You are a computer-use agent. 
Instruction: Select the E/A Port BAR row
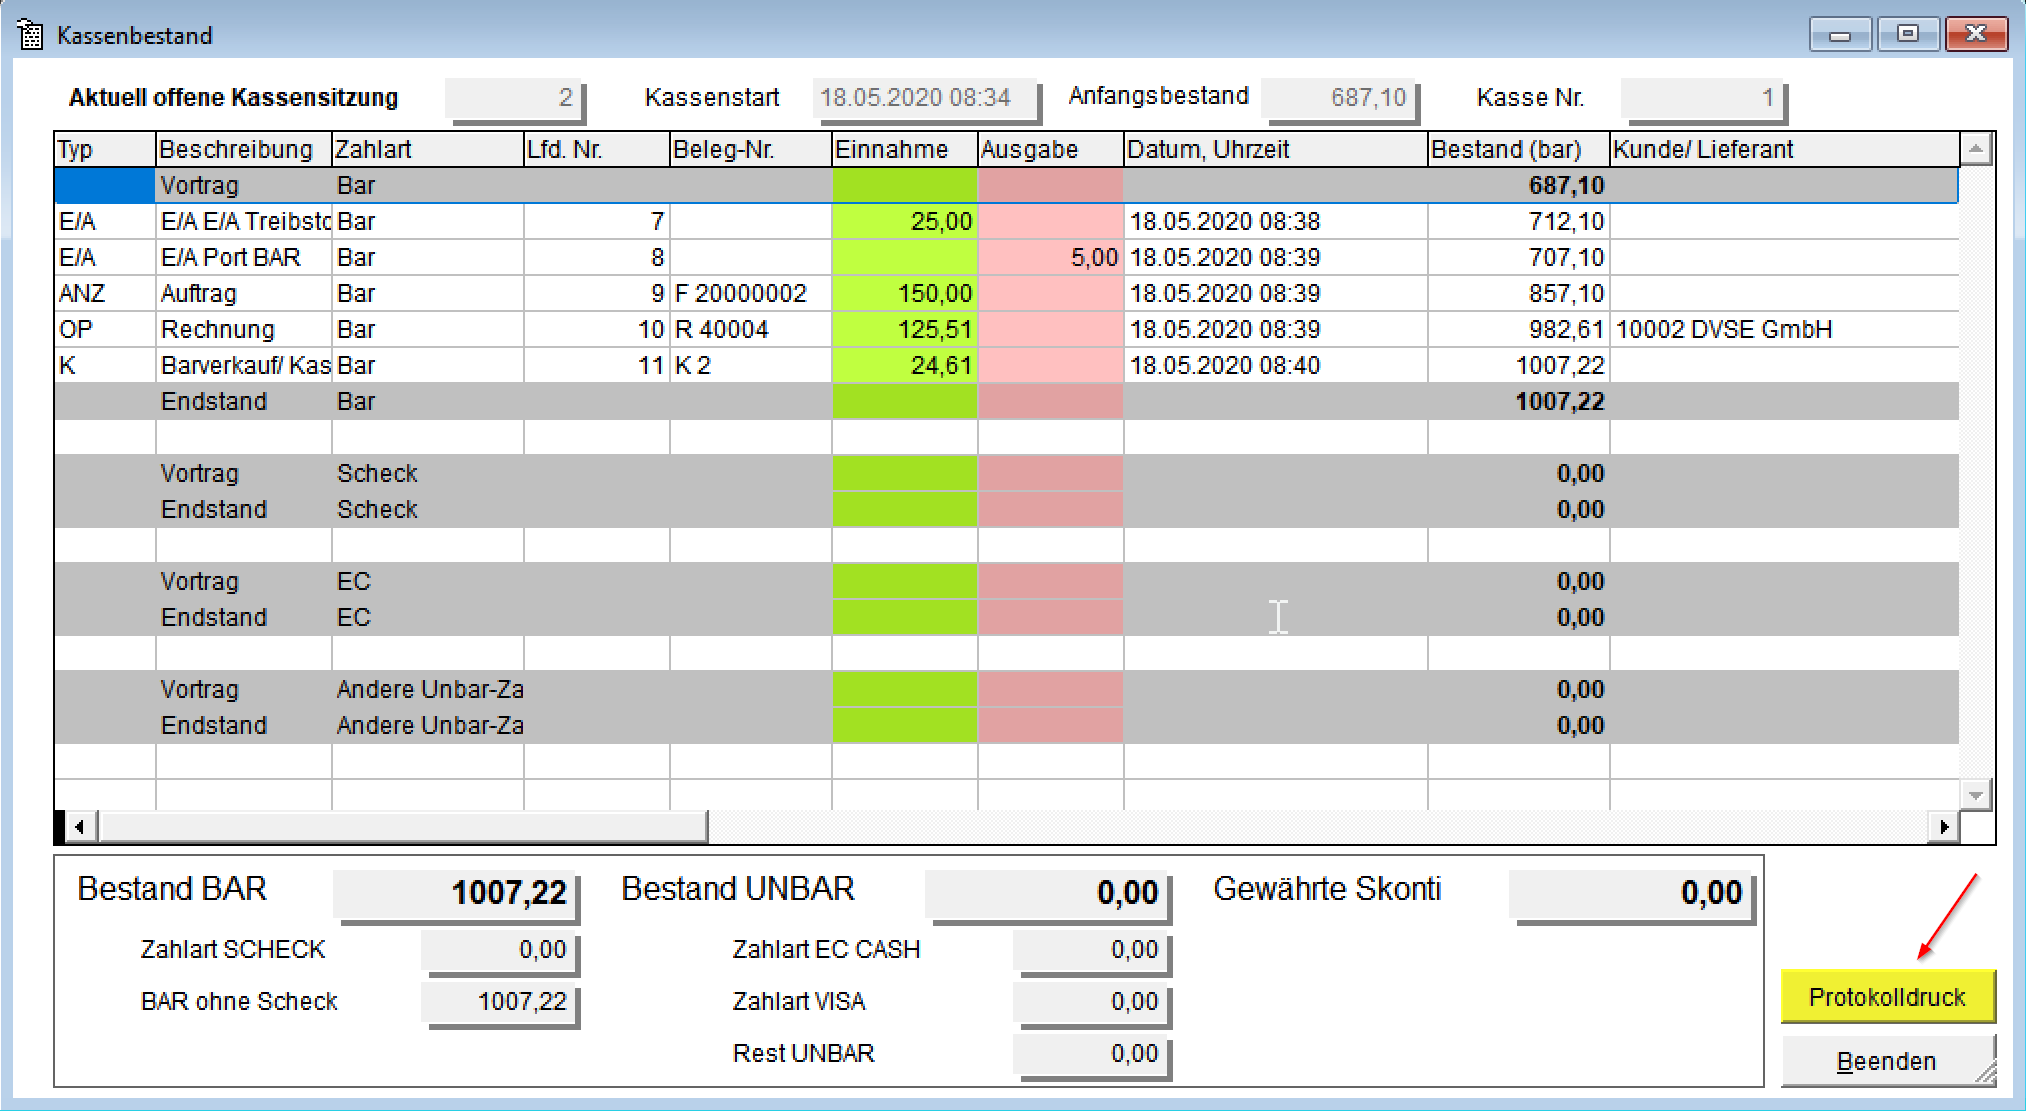pyautogui.click(x=1006, y=257)
